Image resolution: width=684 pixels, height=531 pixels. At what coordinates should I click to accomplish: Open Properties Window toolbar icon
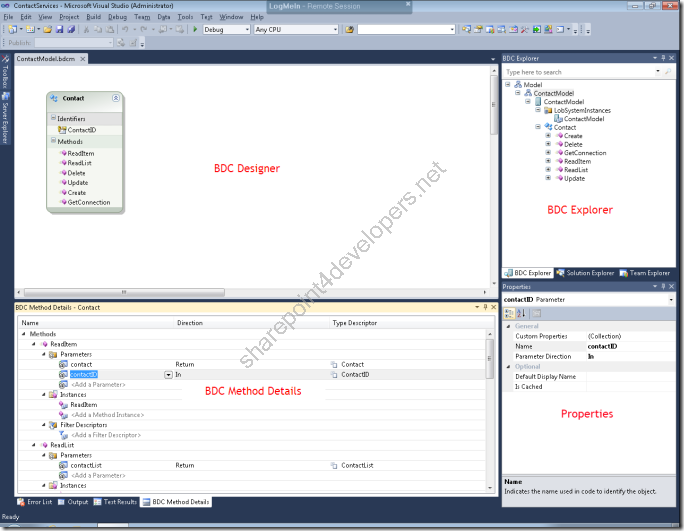pos(478,29)
